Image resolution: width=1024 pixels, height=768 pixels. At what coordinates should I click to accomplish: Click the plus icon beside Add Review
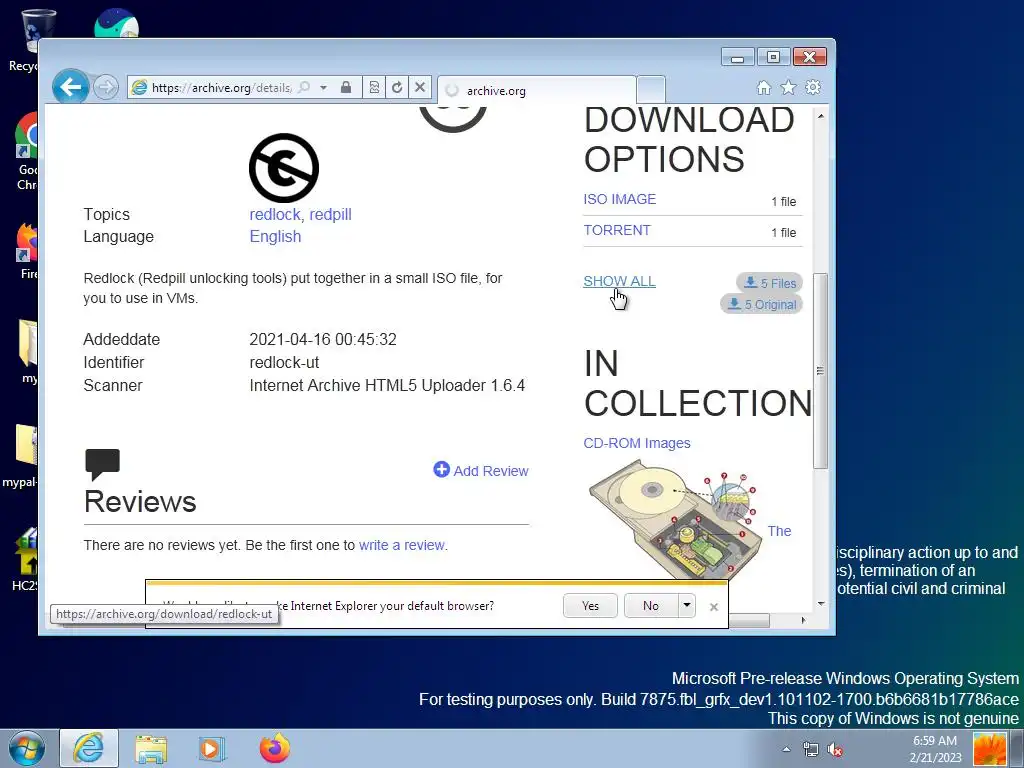tap(441, 470)
